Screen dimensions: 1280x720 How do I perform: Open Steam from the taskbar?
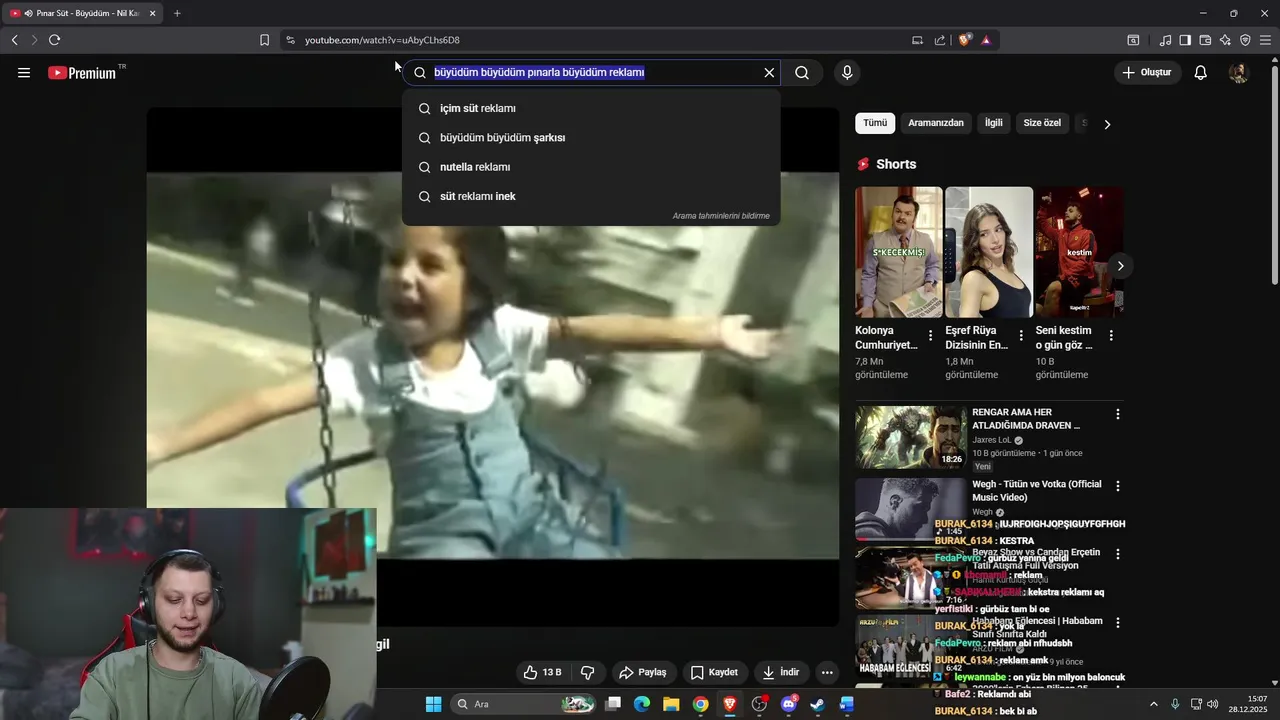pyautogui.click(x=818, y=704)
